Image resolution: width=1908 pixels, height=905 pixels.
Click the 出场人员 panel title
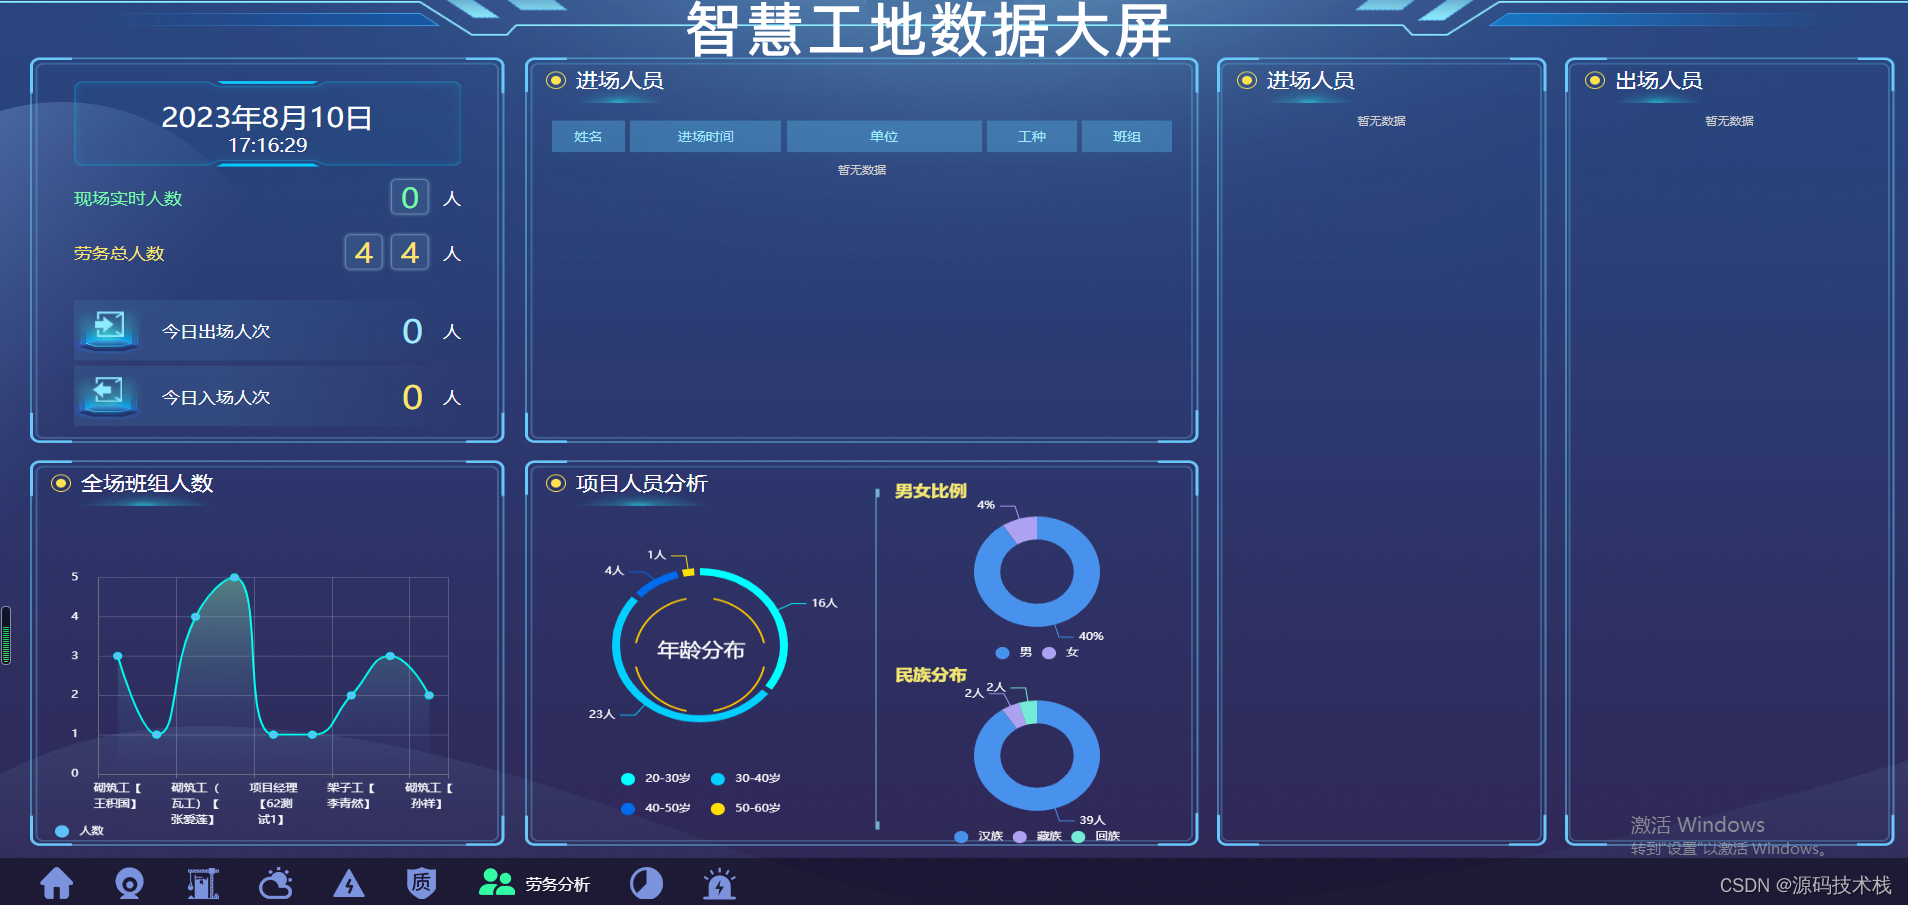[1659, 81]
